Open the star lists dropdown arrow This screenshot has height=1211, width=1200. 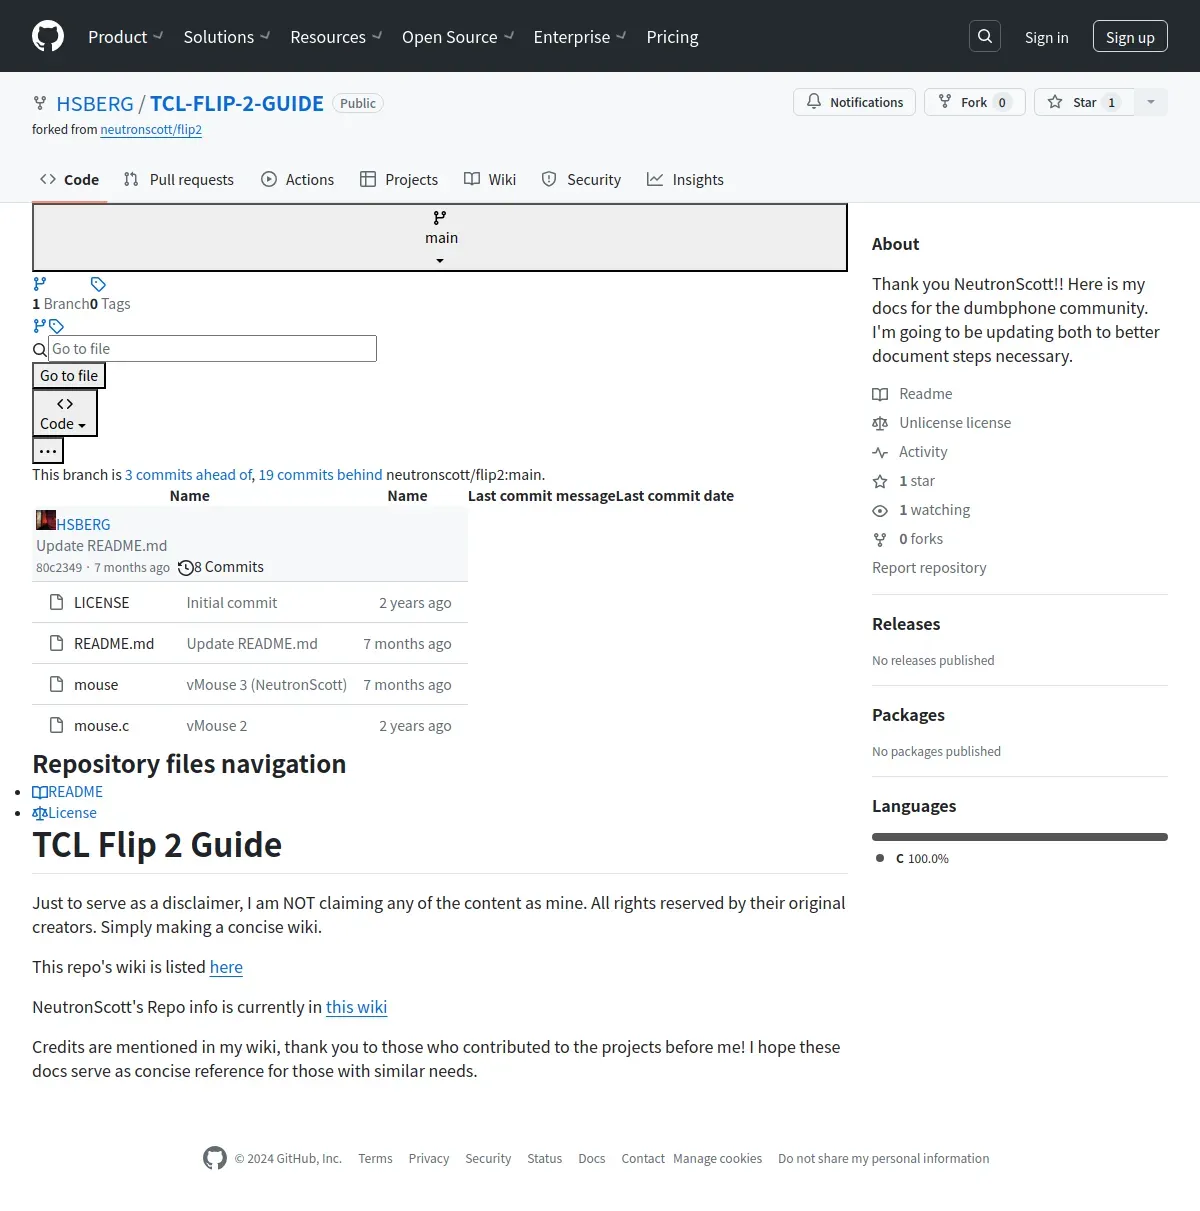tap(1151, 102)
